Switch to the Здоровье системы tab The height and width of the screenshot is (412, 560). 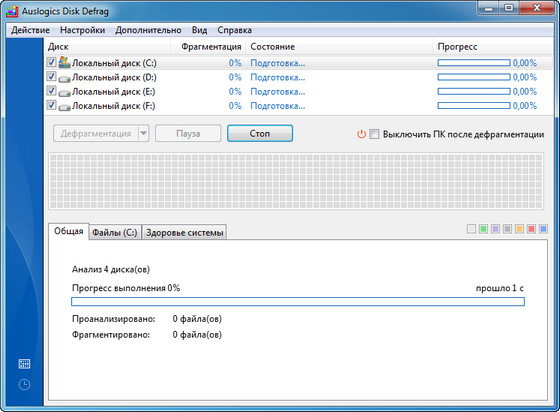(184, 232)
